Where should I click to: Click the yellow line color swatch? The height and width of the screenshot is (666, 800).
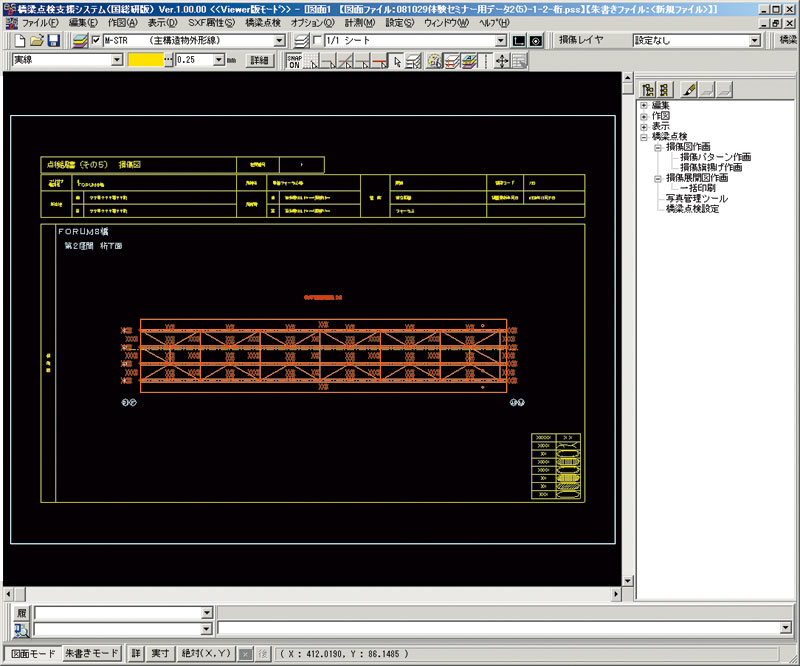coord(146,61)
